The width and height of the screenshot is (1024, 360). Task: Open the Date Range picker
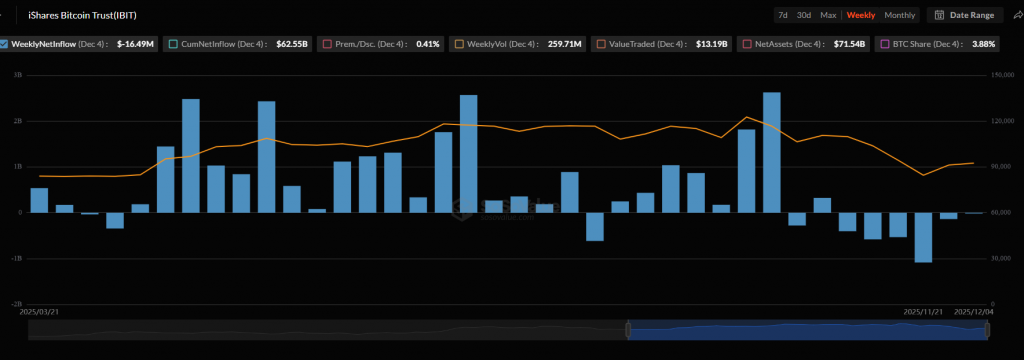click(x=965, y=15)
